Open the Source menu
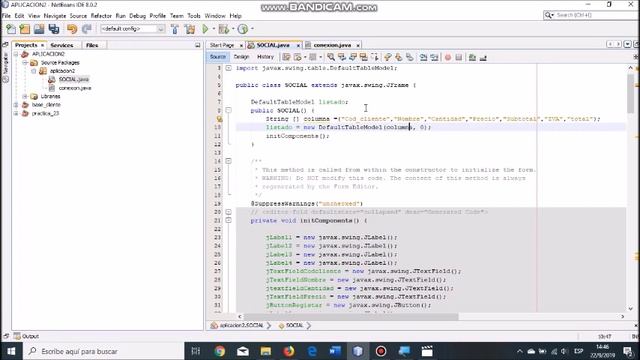640x360 pixels. (78, 16)
